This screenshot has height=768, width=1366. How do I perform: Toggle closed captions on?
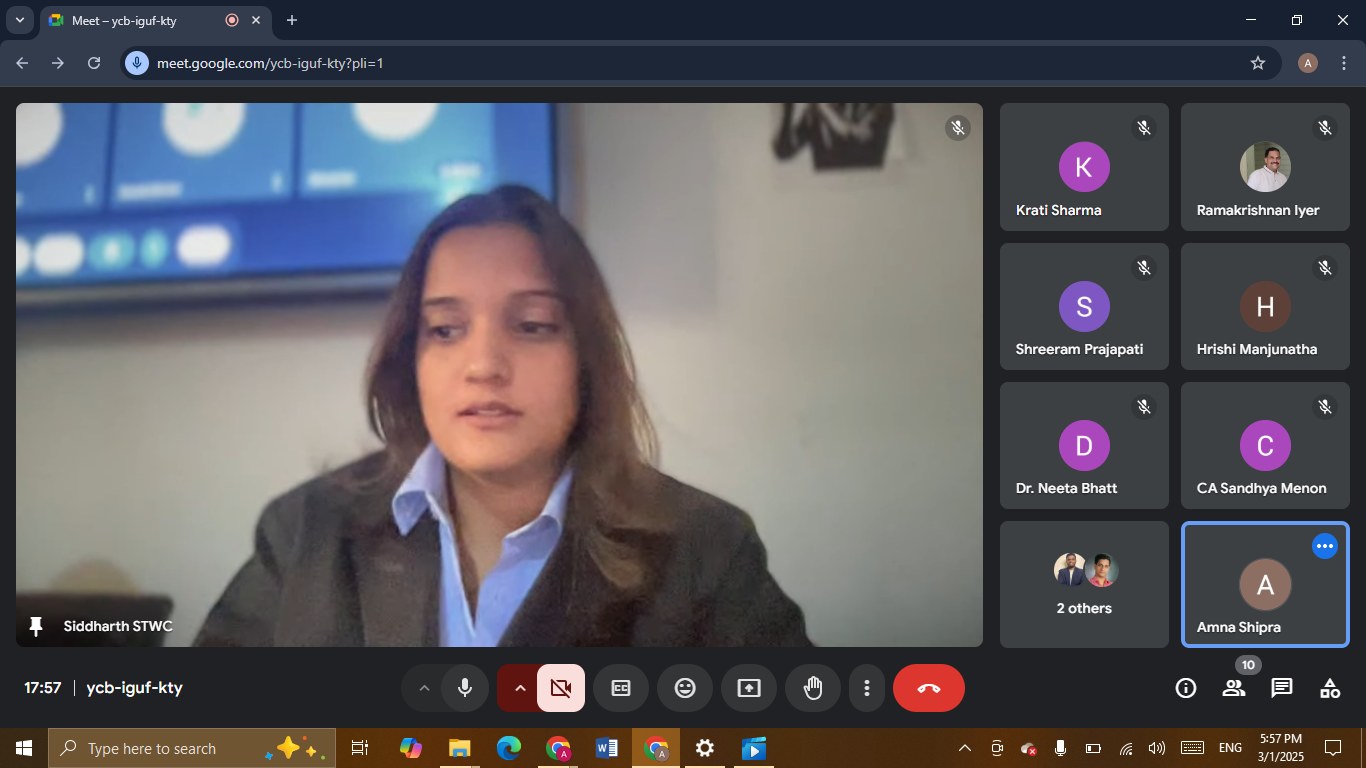pos(621,688)
